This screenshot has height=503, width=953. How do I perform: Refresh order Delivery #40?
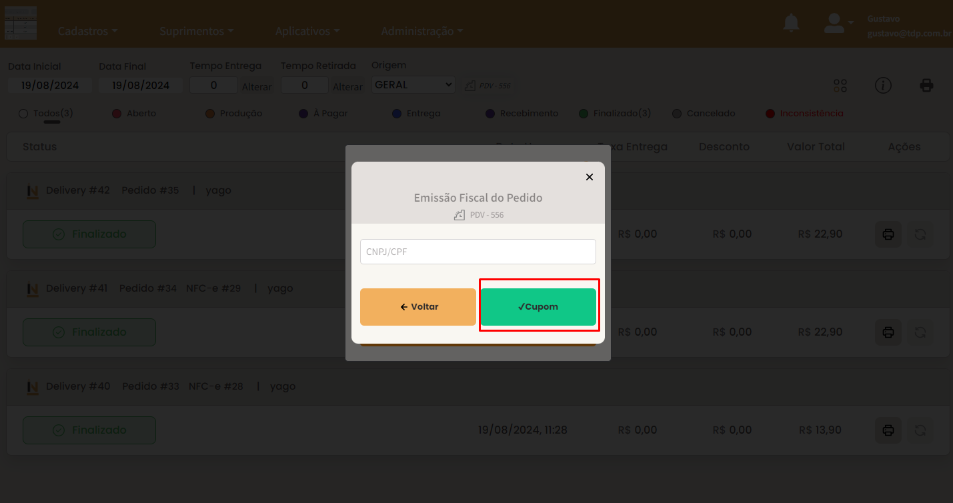tap(920, 431)
